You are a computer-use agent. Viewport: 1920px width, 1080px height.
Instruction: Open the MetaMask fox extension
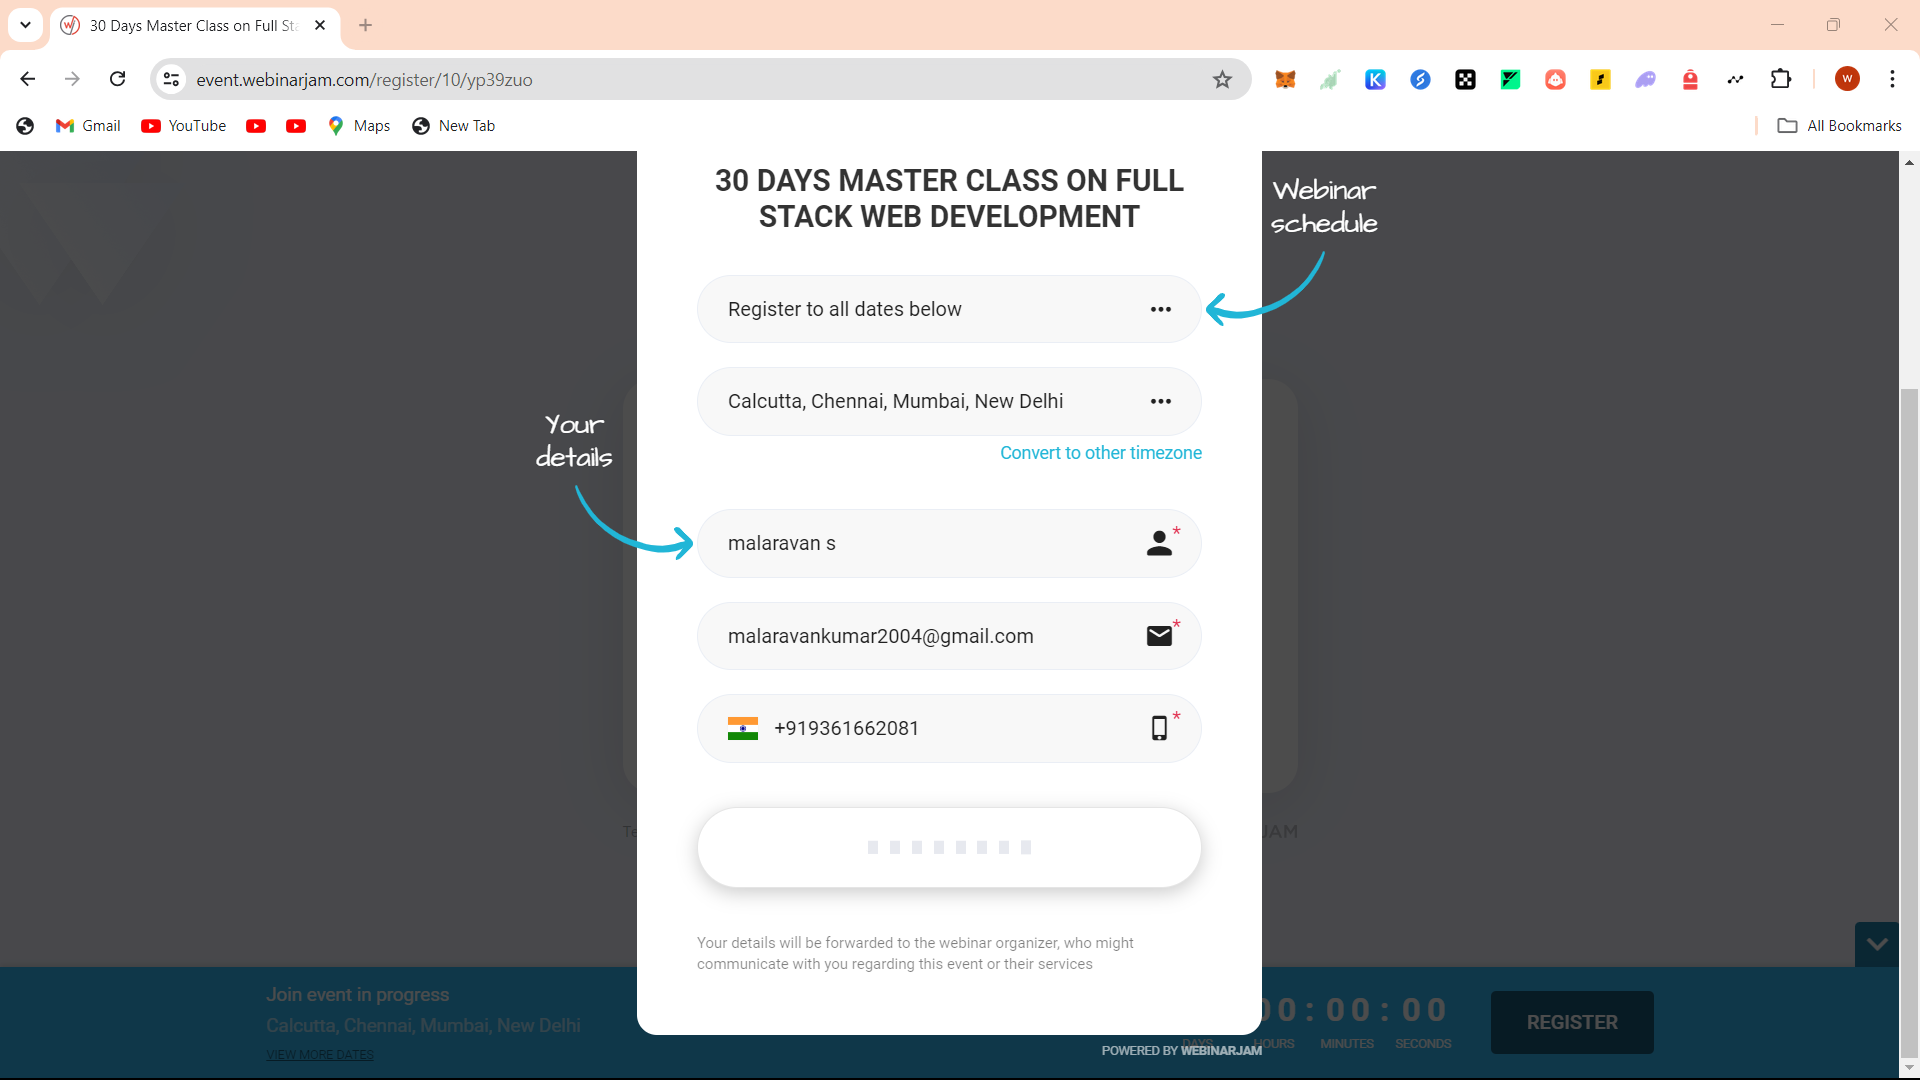(1285, 80)
